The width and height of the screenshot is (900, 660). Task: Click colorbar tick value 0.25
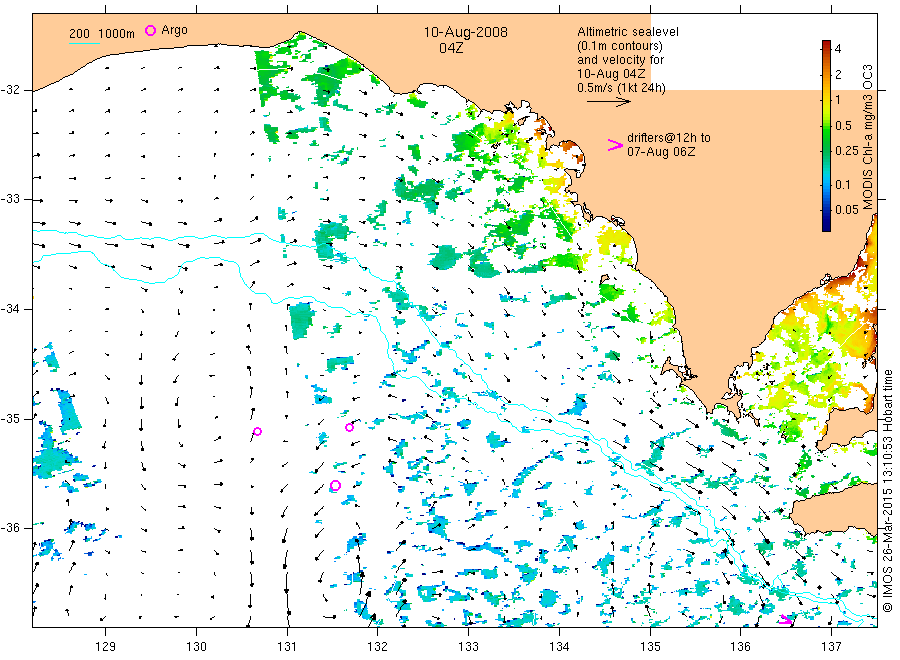pyautogui.click(x=847, y=150)
